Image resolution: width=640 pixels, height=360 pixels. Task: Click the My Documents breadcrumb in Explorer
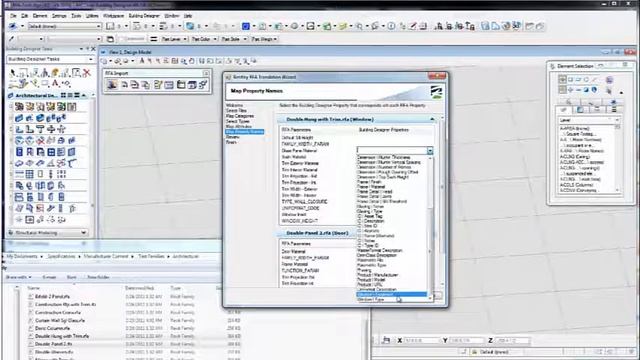(22, 256)
